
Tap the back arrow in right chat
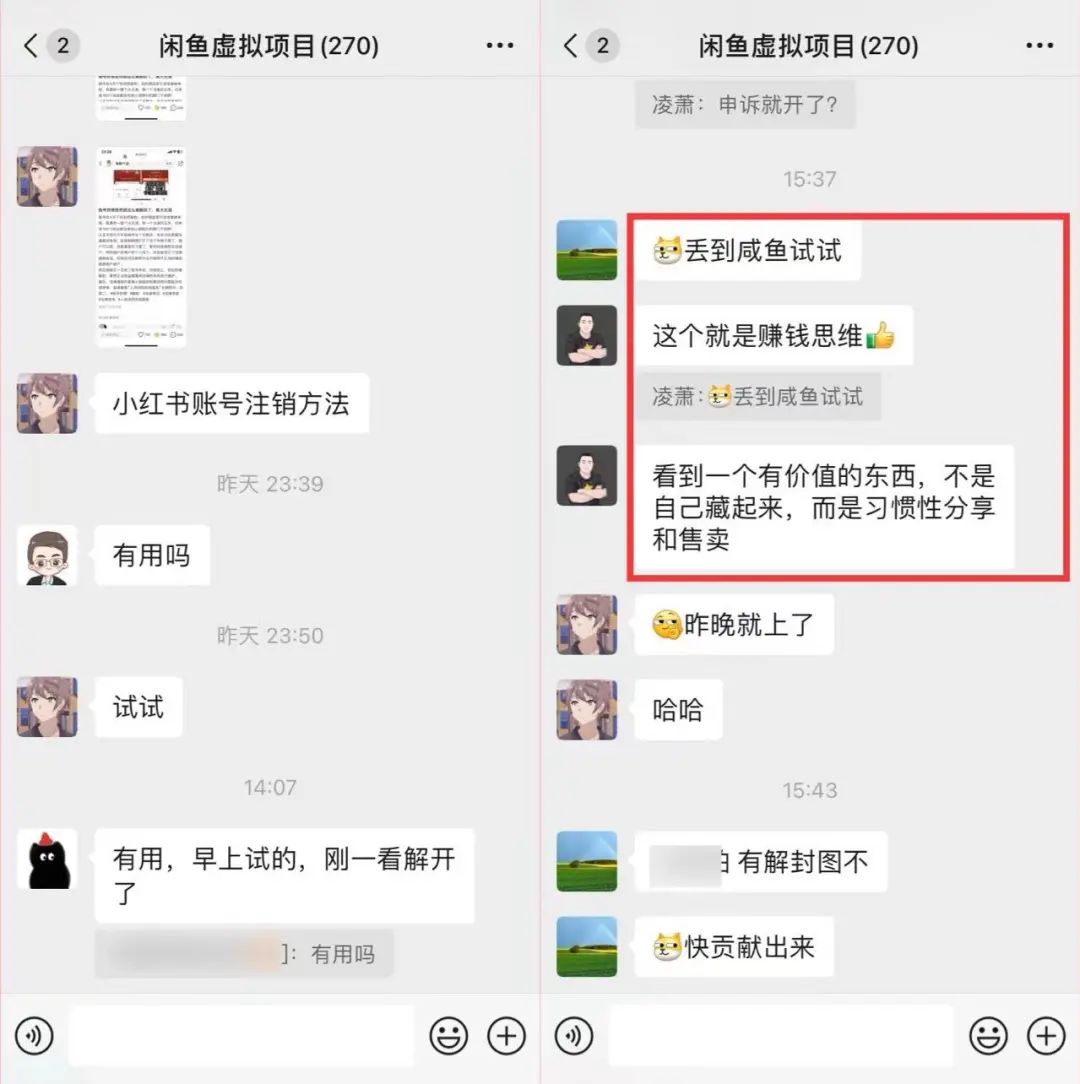570,46
